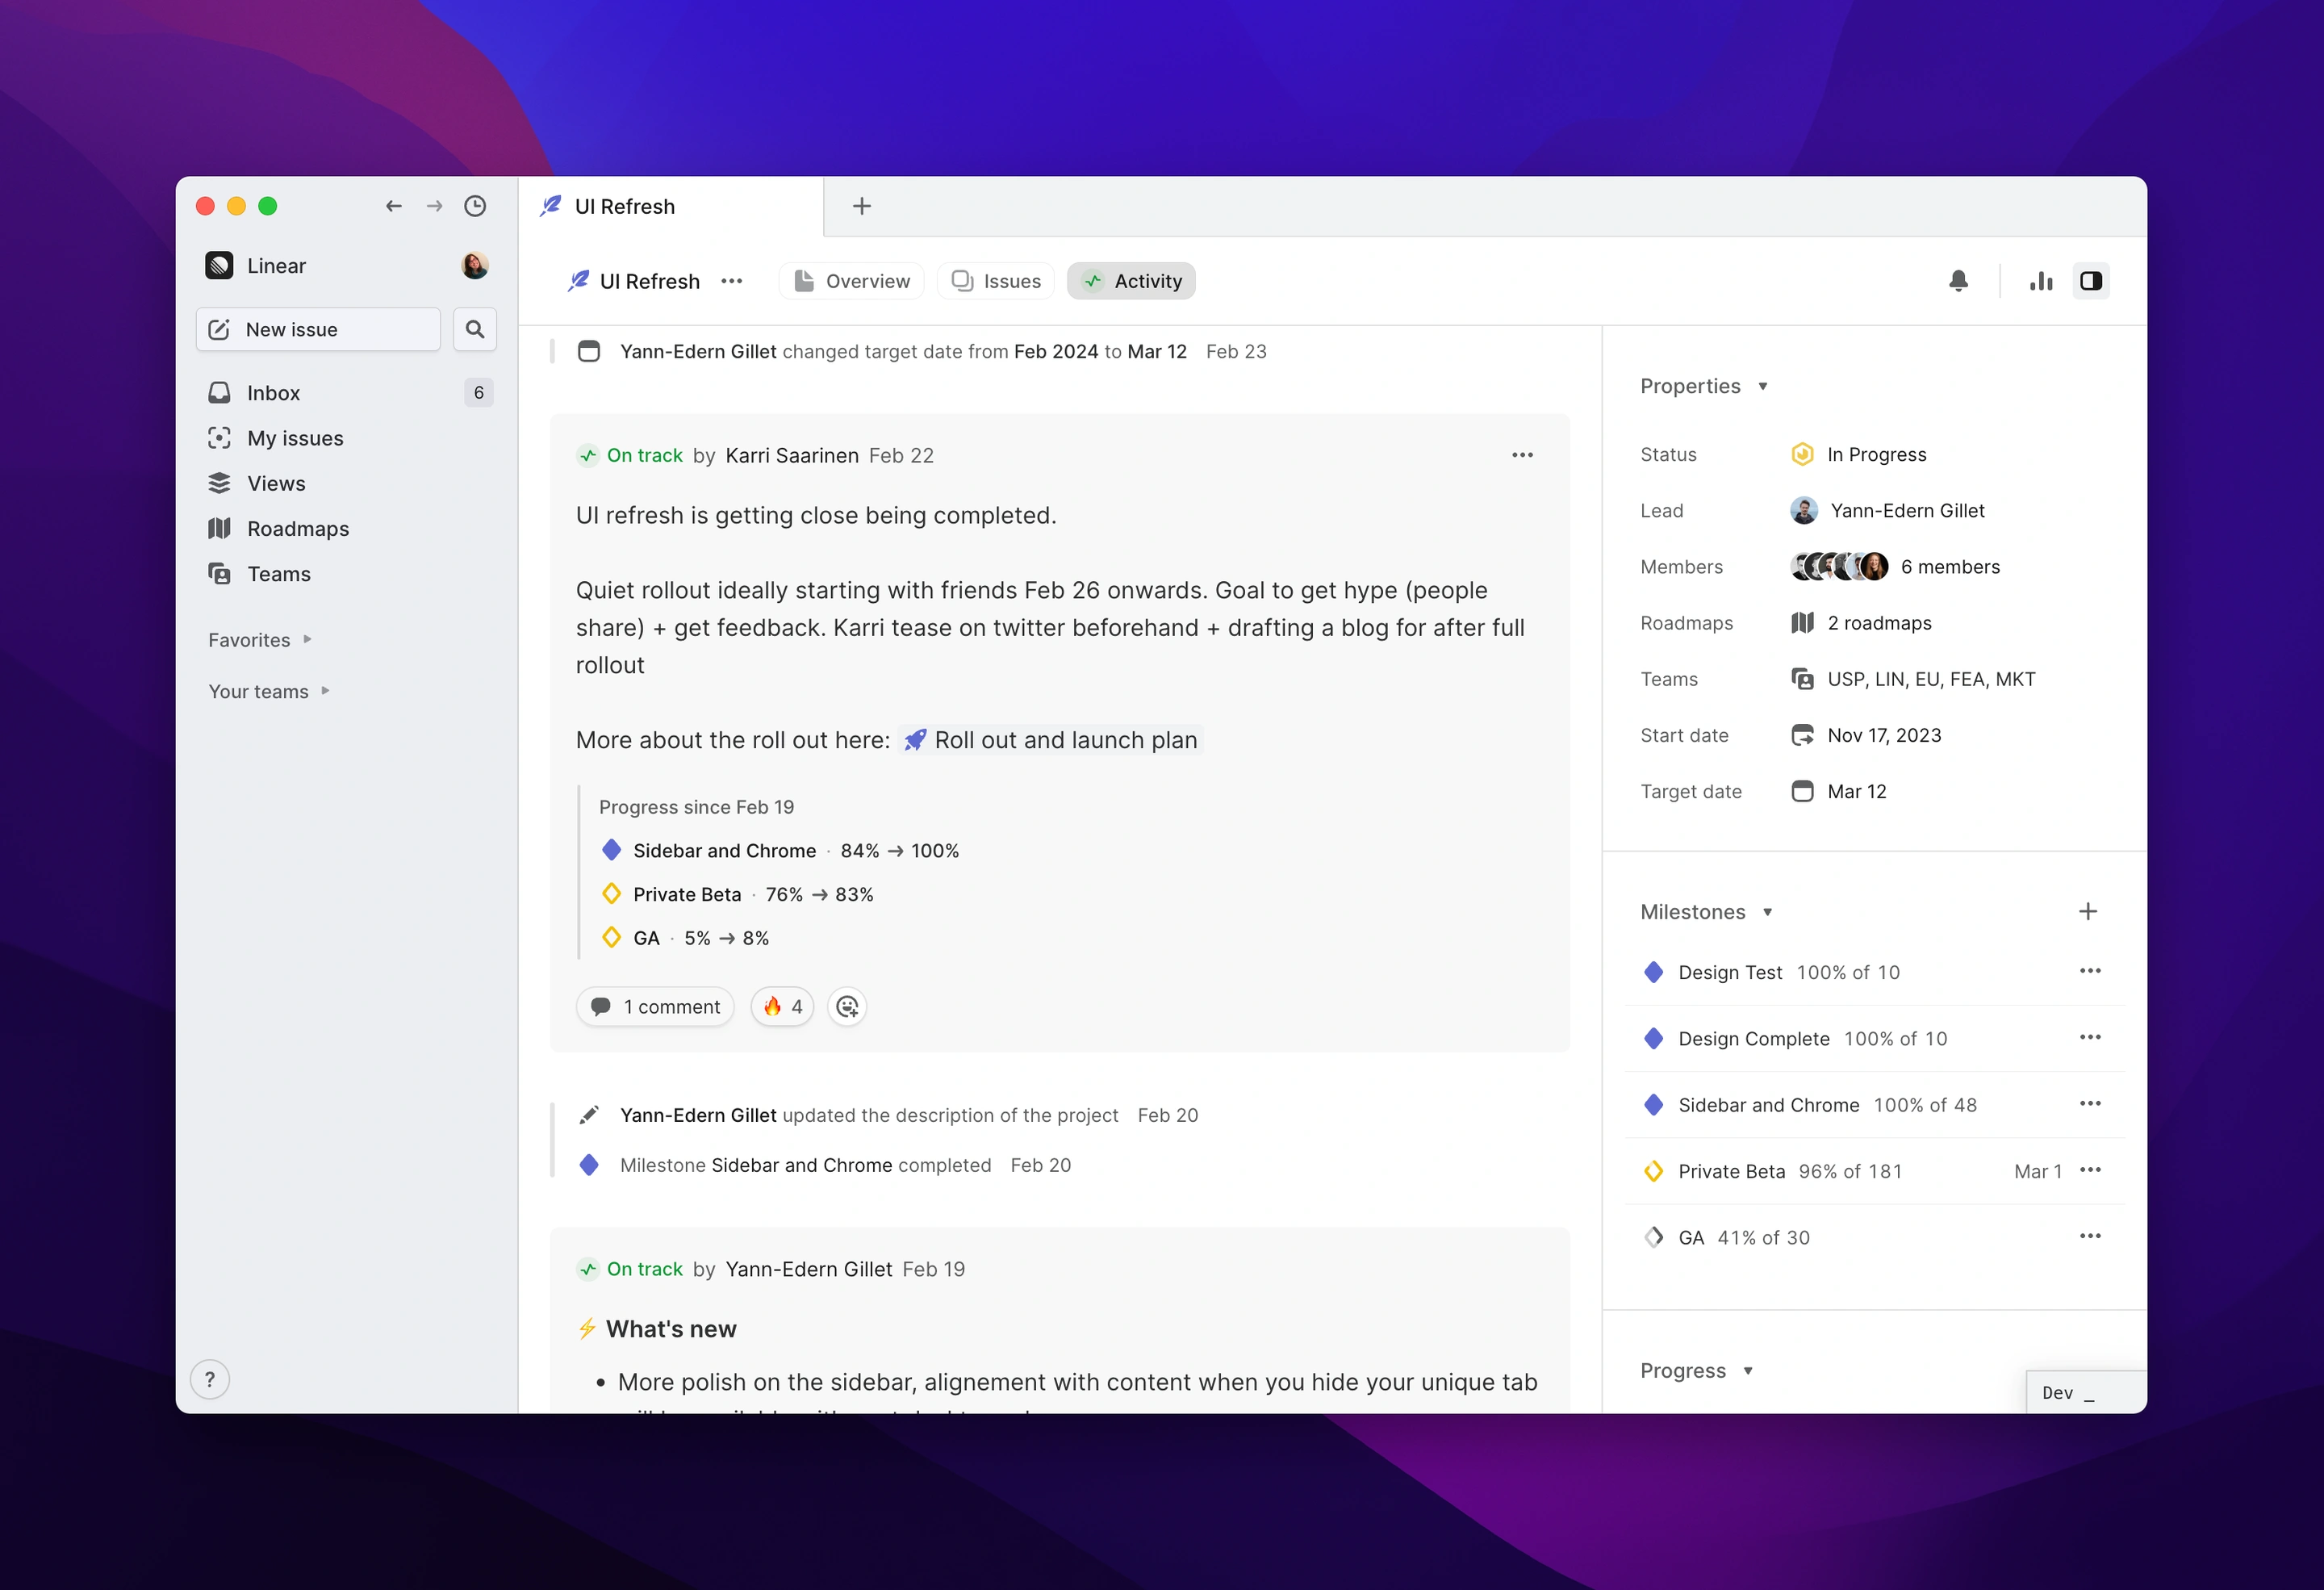This screenshot has width=2324, height=1590.
Task: Expand the Your teams section
Action: click(269, 692)
